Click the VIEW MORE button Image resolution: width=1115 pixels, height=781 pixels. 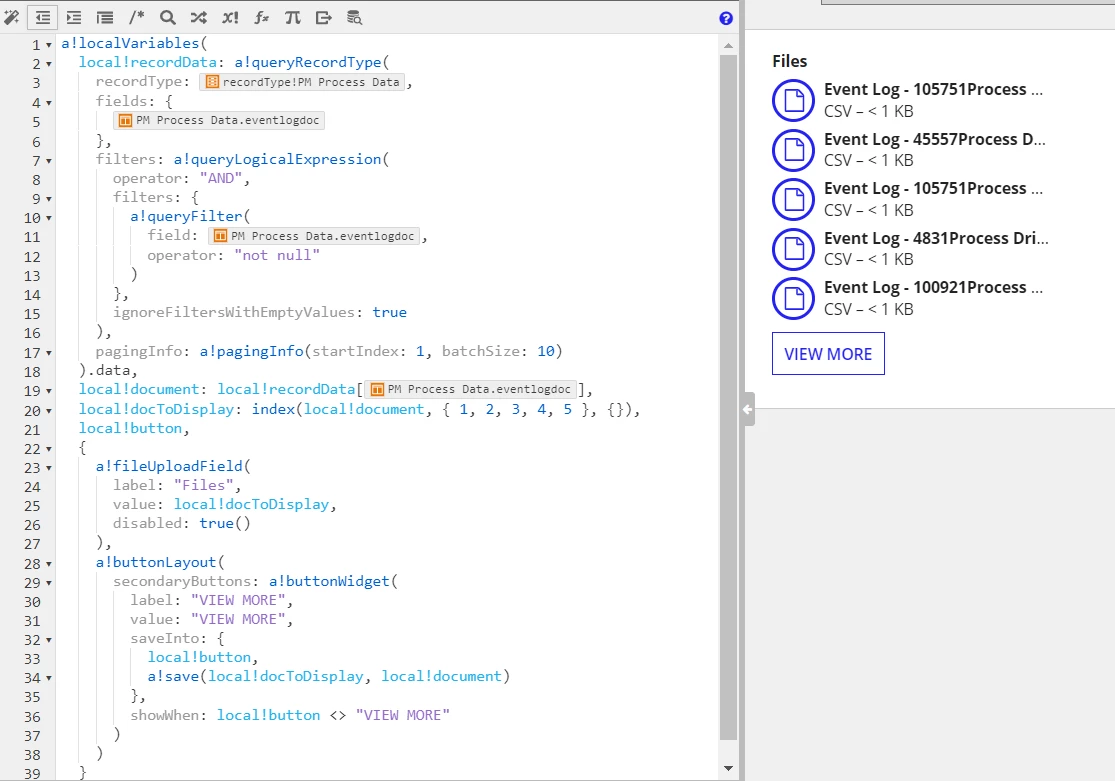tap(828, 354)
